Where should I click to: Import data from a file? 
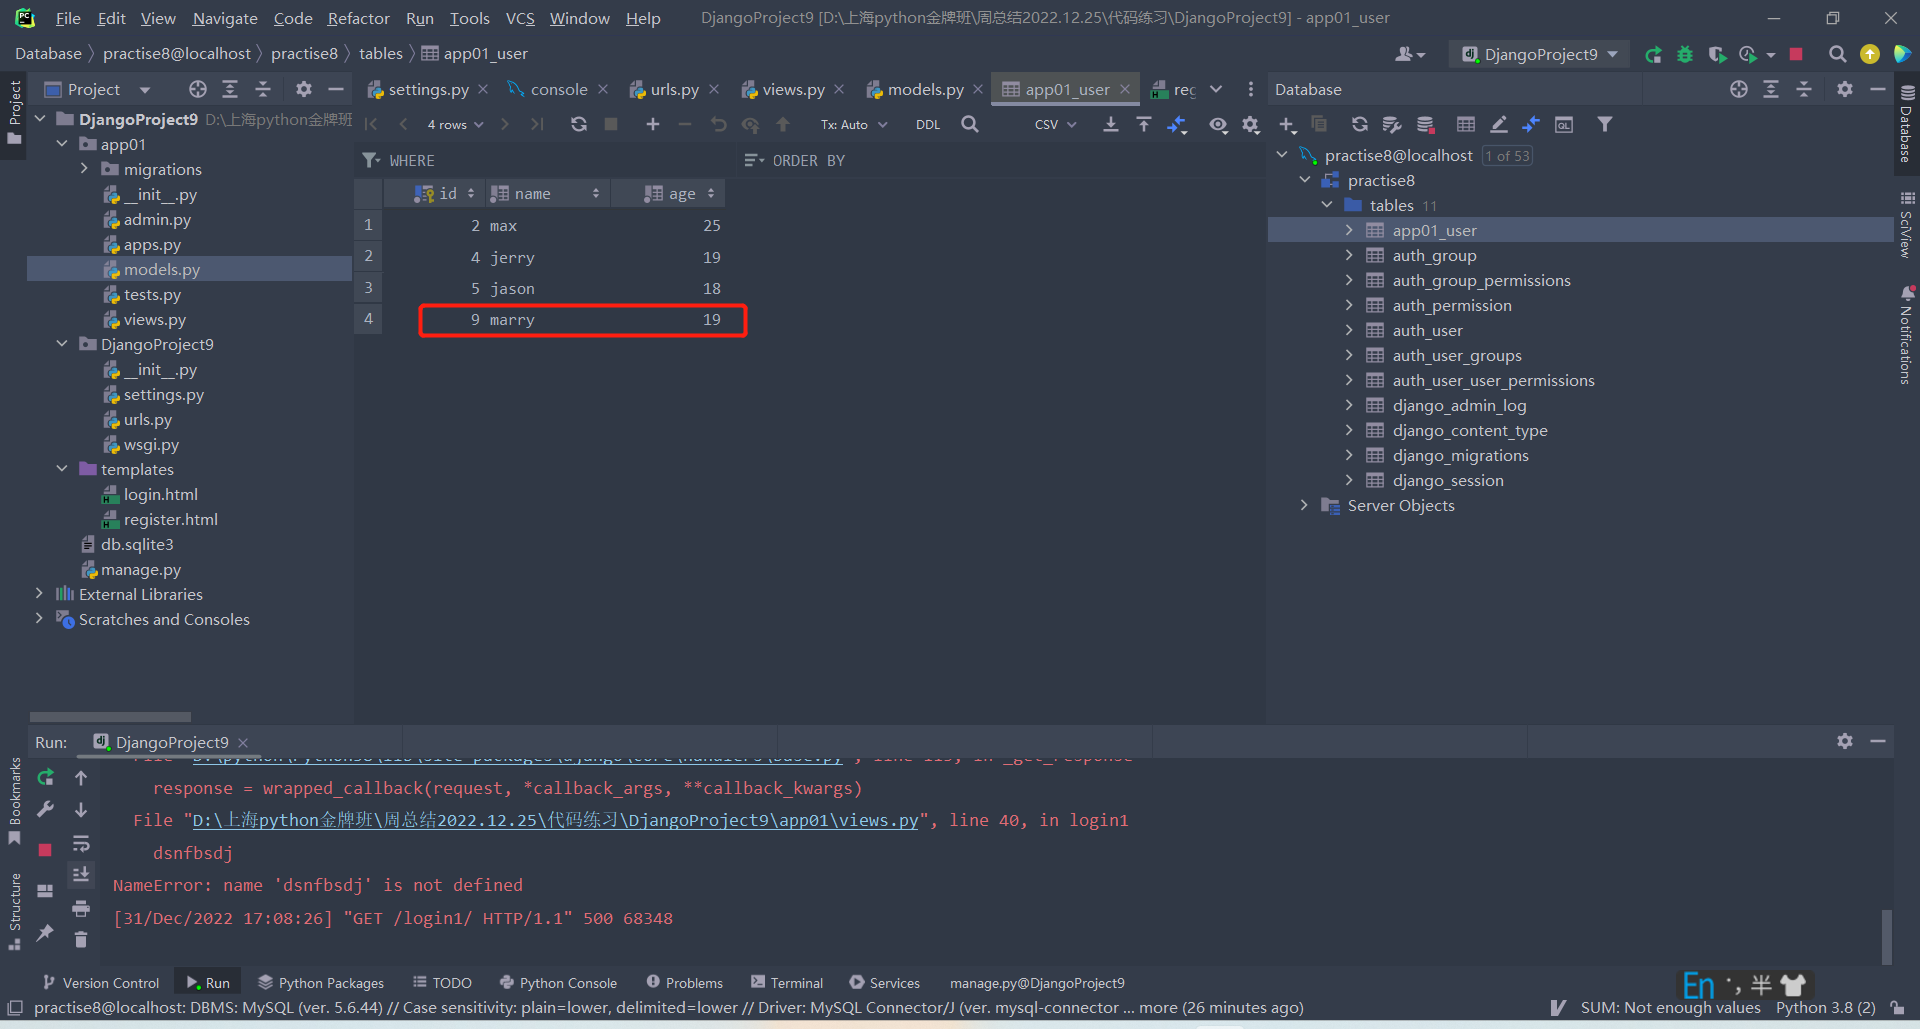pyautogui.click(x=1144, y=124)
